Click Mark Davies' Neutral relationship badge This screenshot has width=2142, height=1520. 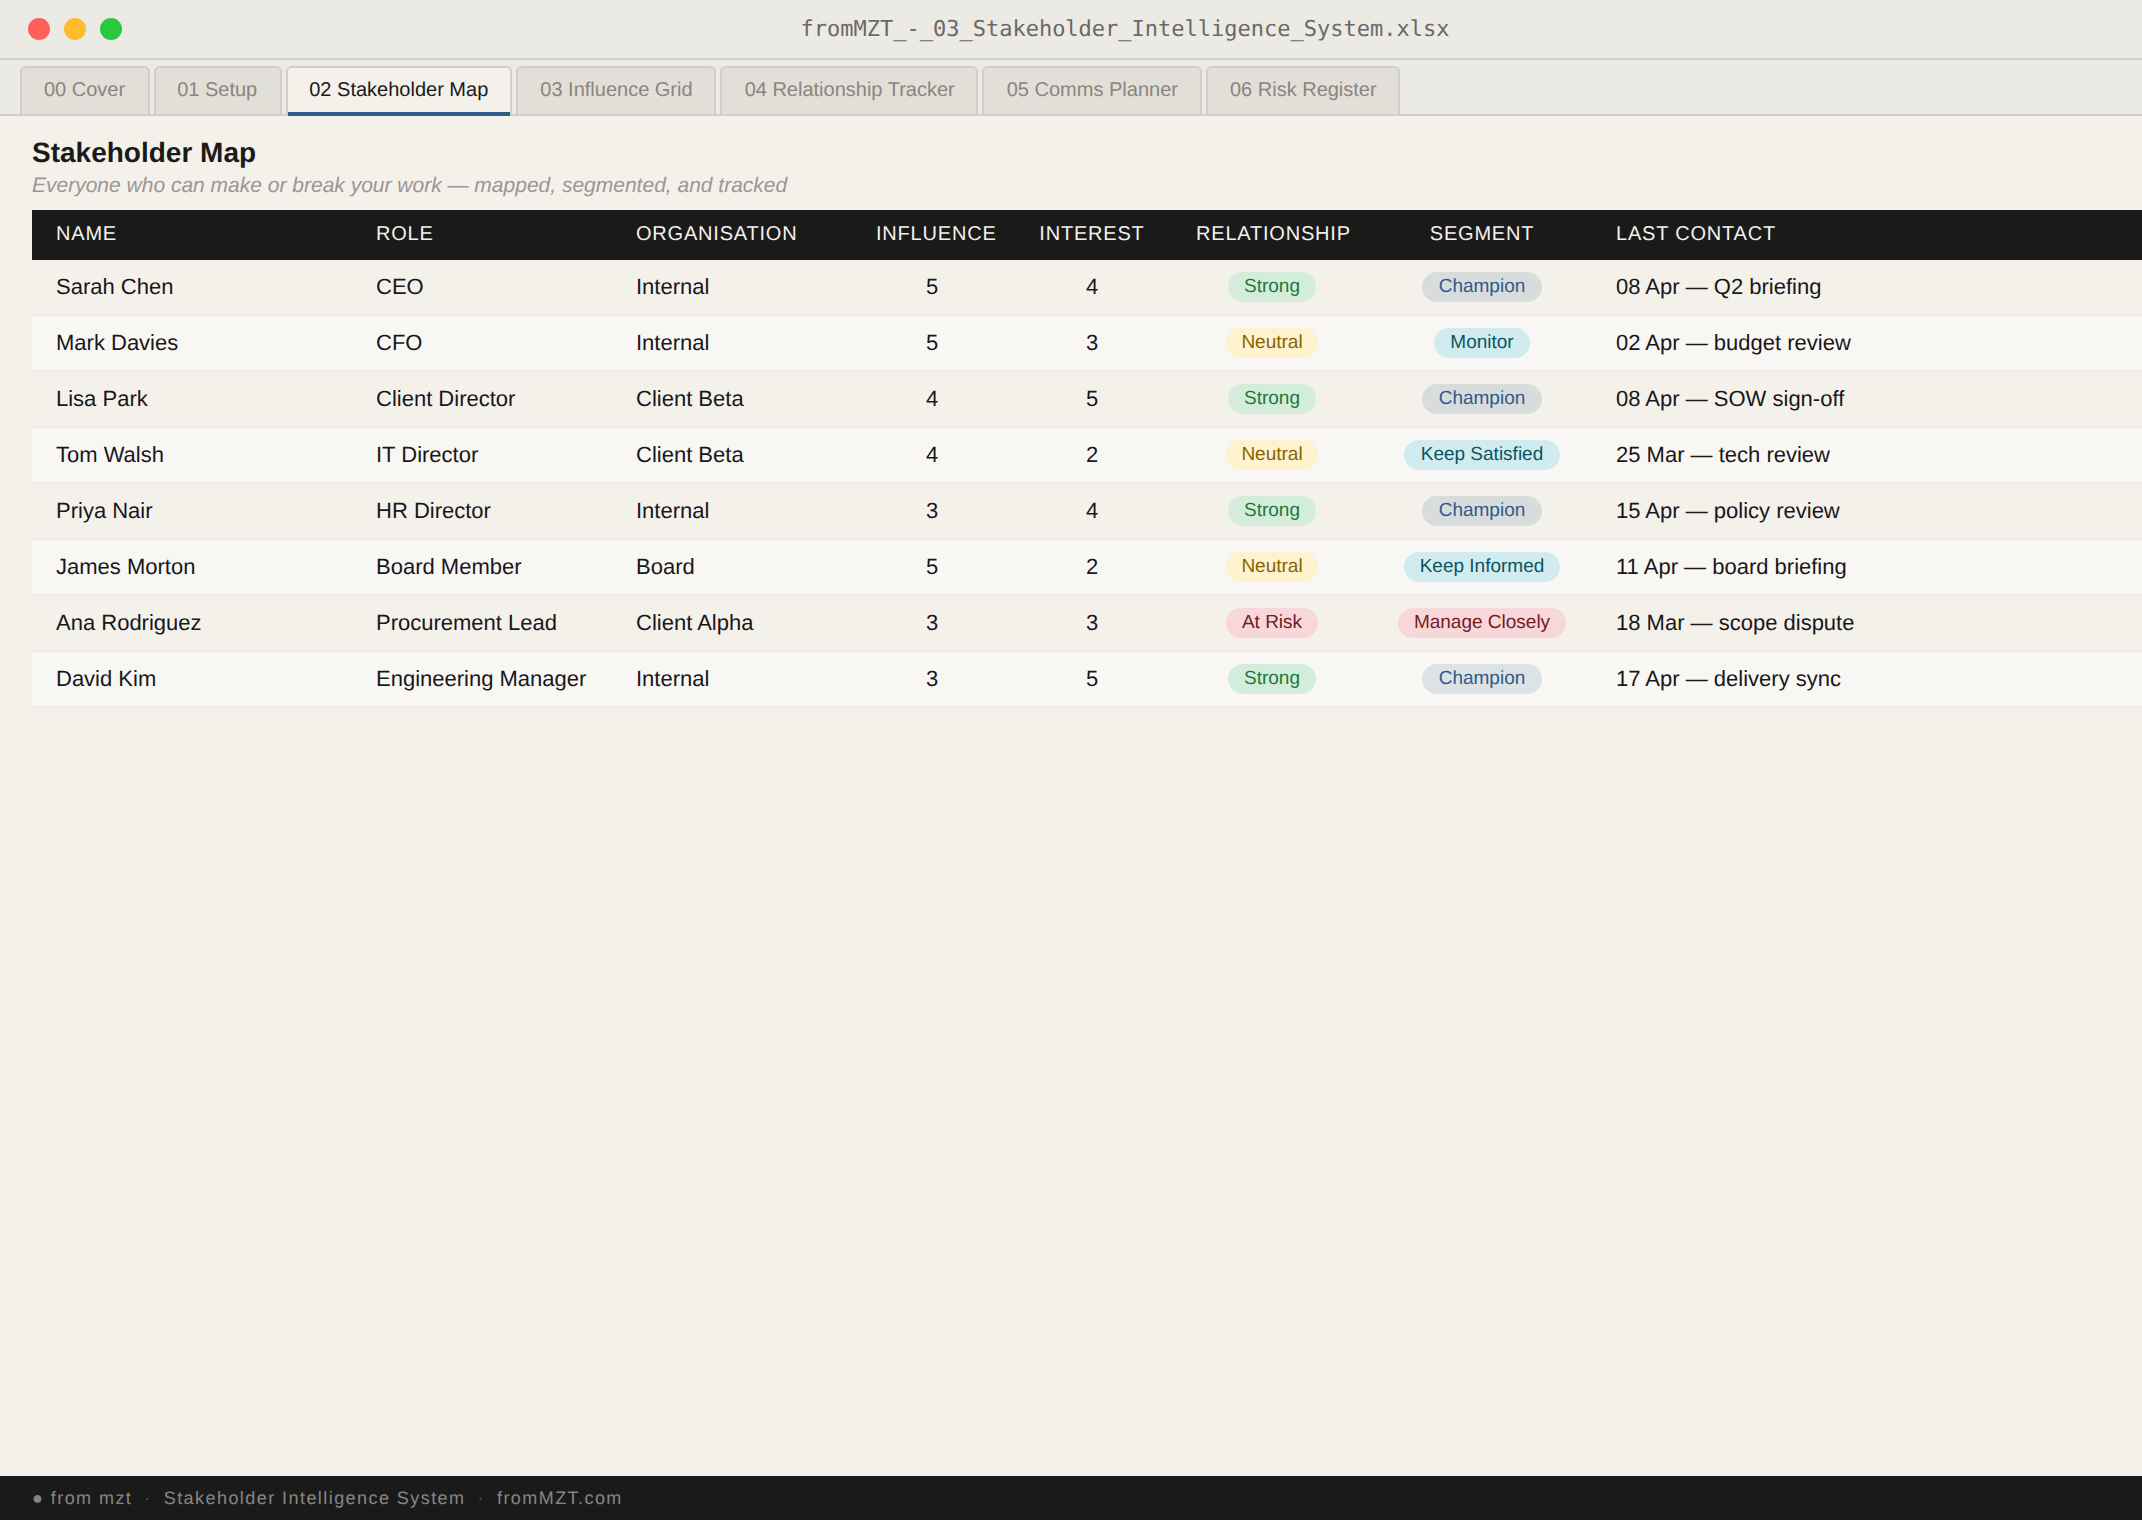pyautogui.click(x=1272, y=342)
